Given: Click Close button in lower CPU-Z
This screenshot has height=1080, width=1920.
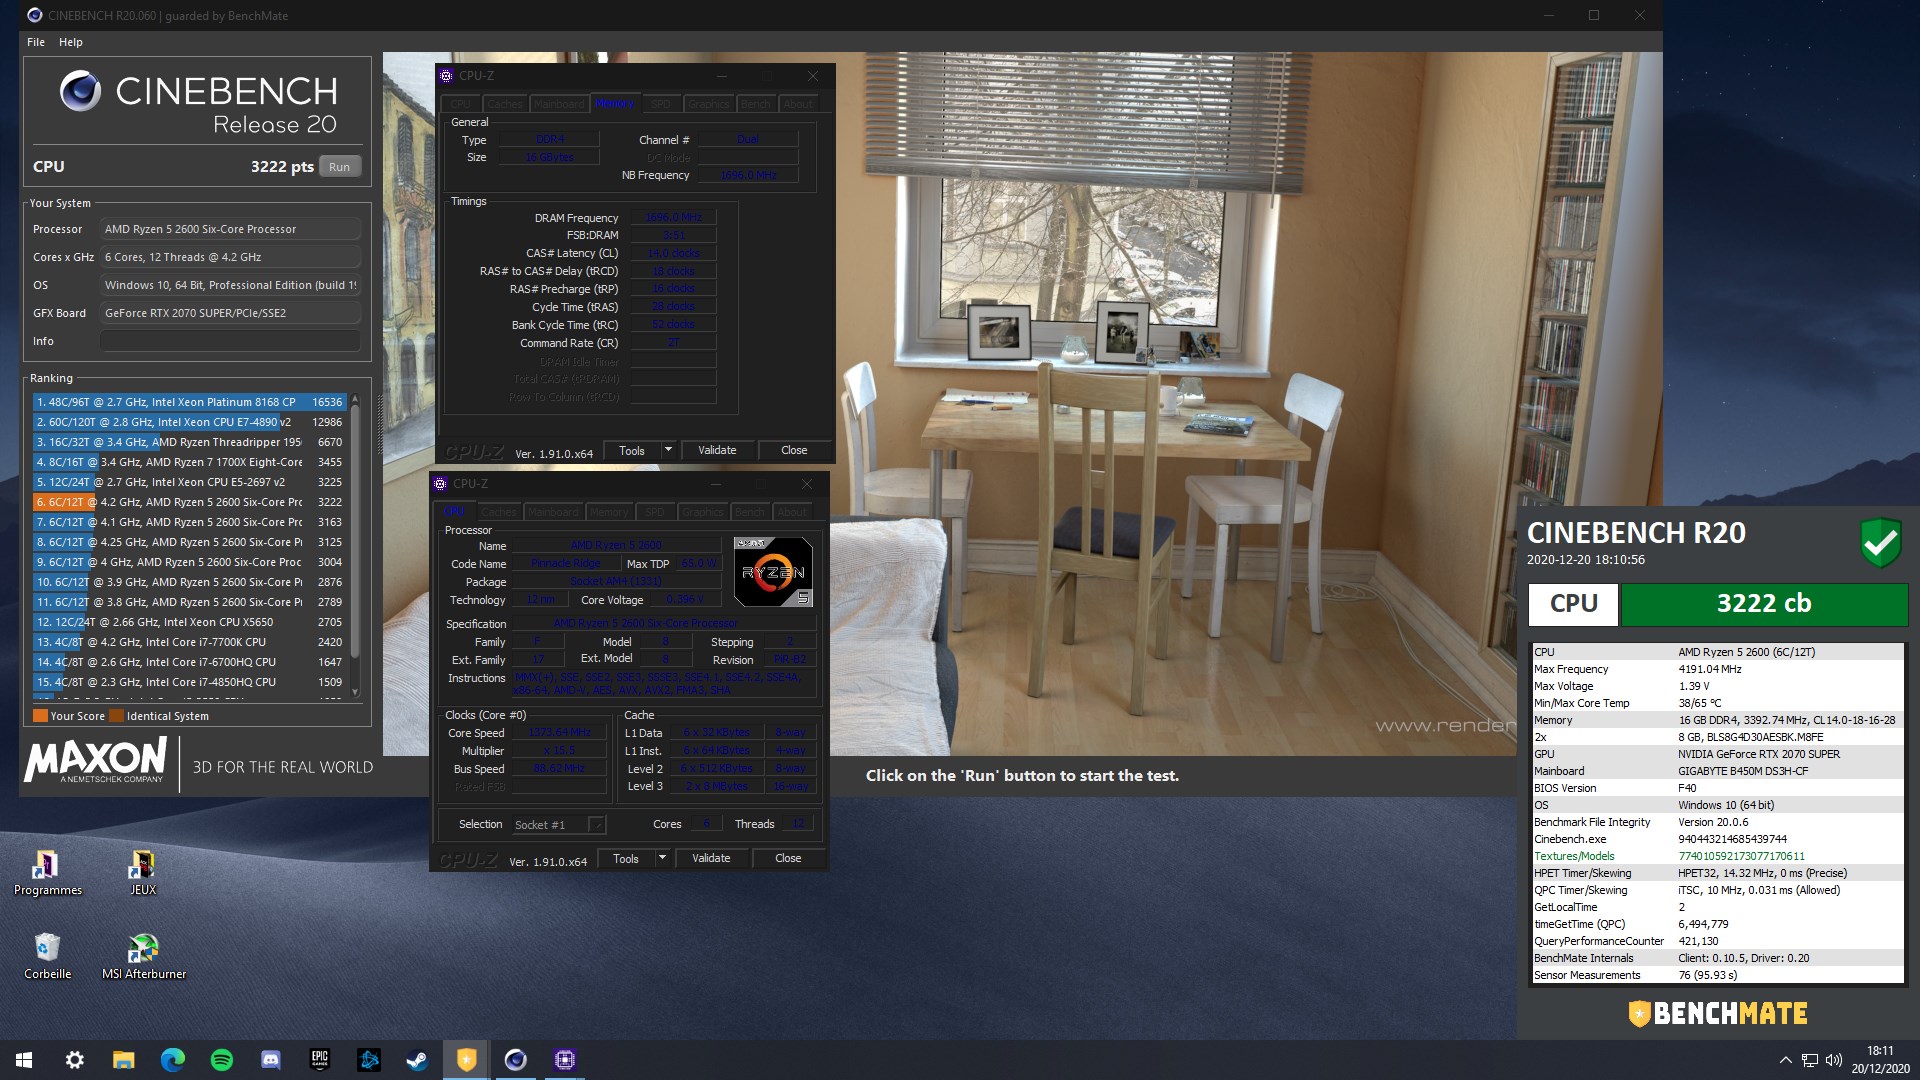Looking at the screenshot, I should (x=788, y=859).
